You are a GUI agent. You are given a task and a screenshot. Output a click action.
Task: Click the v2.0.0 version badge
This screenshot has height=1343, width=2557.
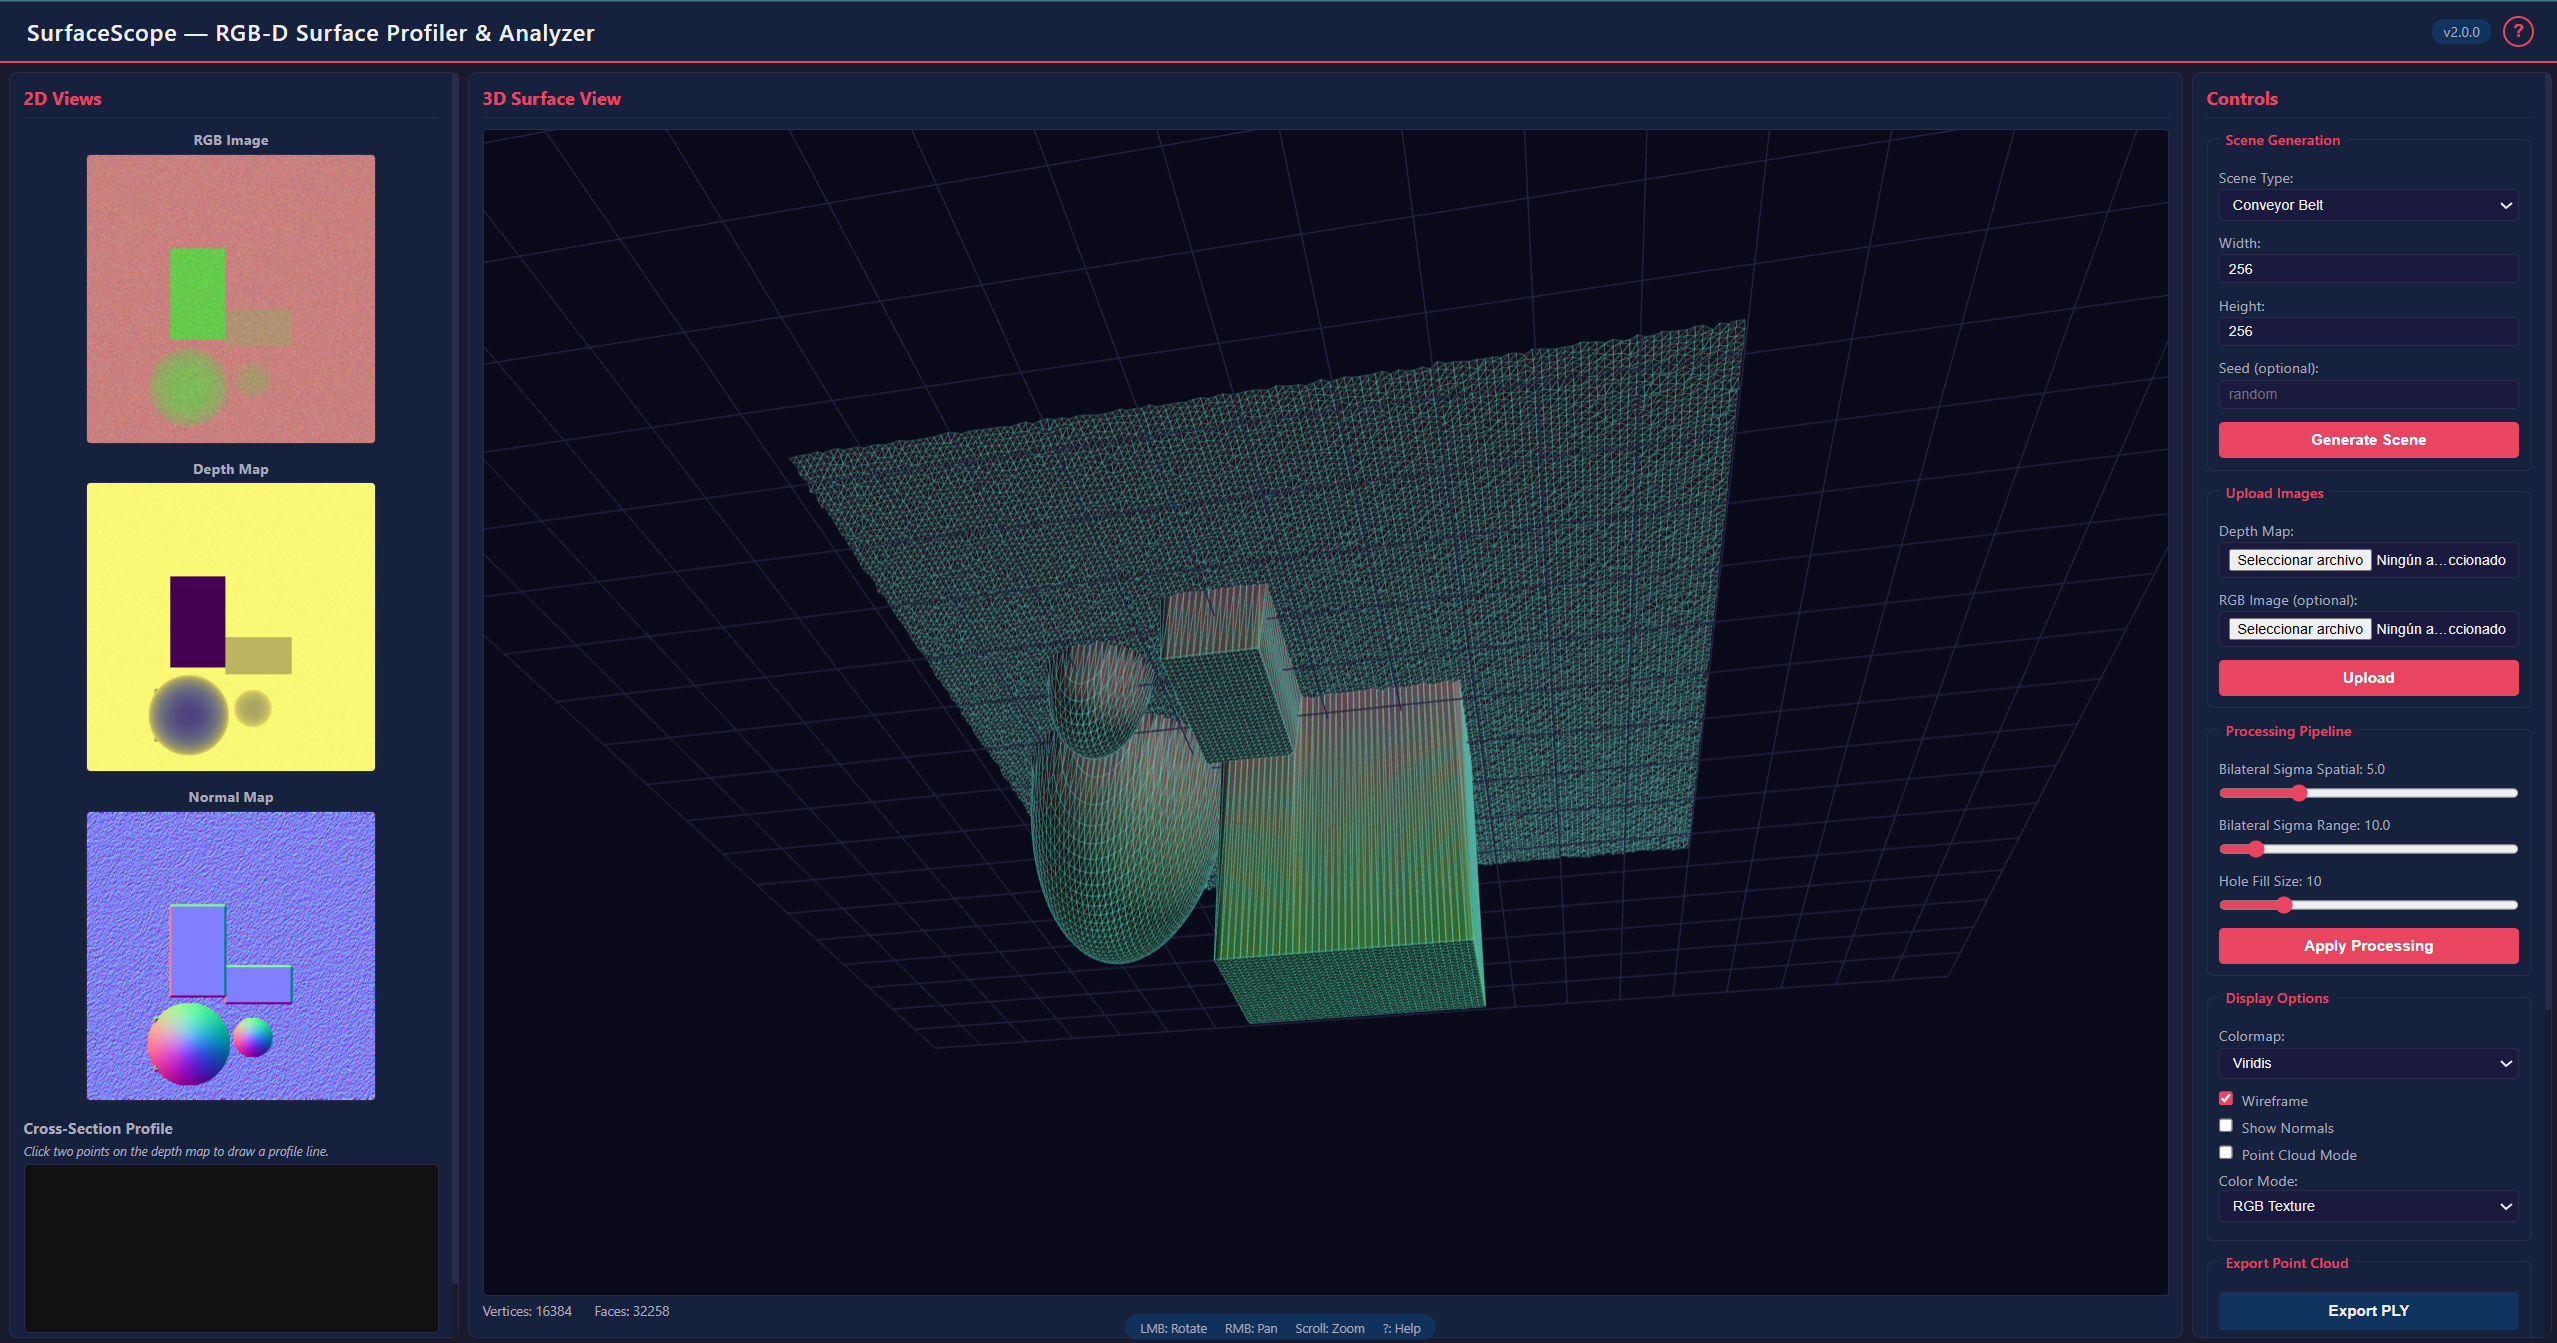click(x=2461, y=31)
